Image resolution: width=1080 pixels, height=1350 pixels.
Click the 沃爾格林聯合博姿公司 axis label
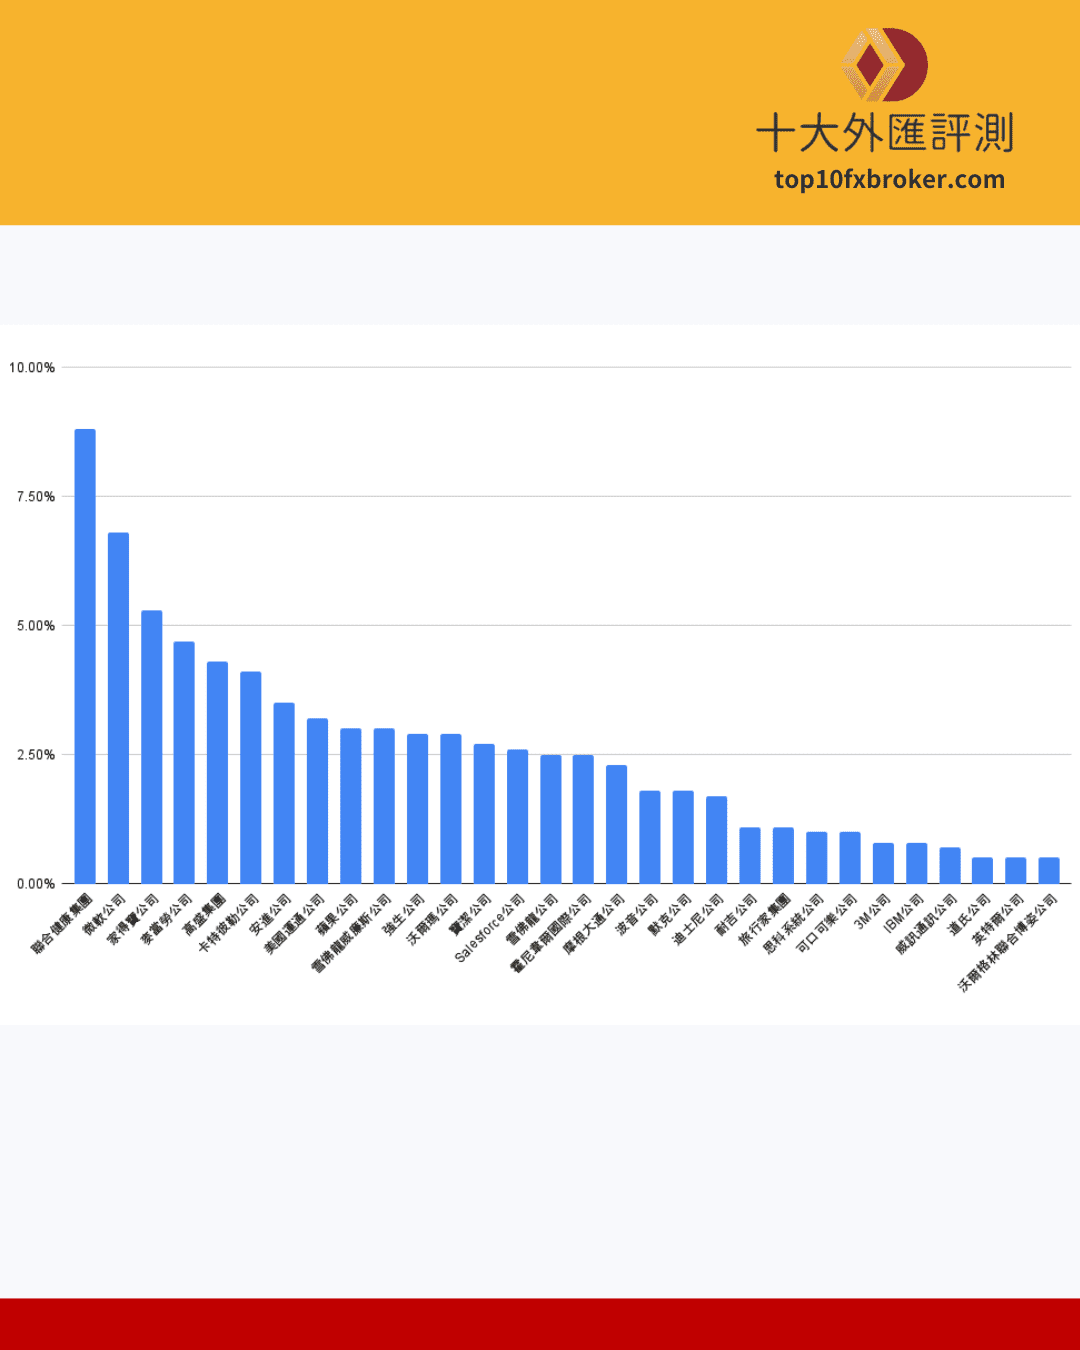[1008, 942]
